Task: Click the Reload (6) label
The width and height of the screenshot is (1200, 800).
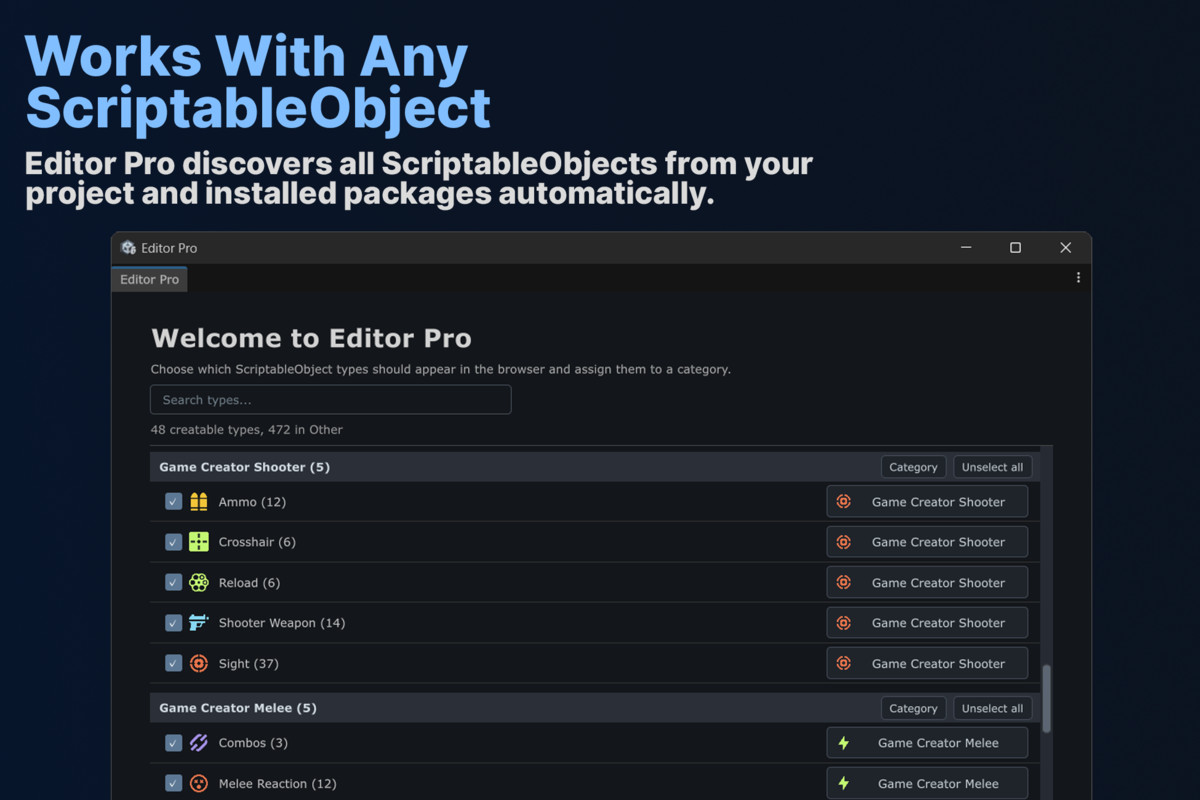Action: pyautogui.click(x=249, y=583)
